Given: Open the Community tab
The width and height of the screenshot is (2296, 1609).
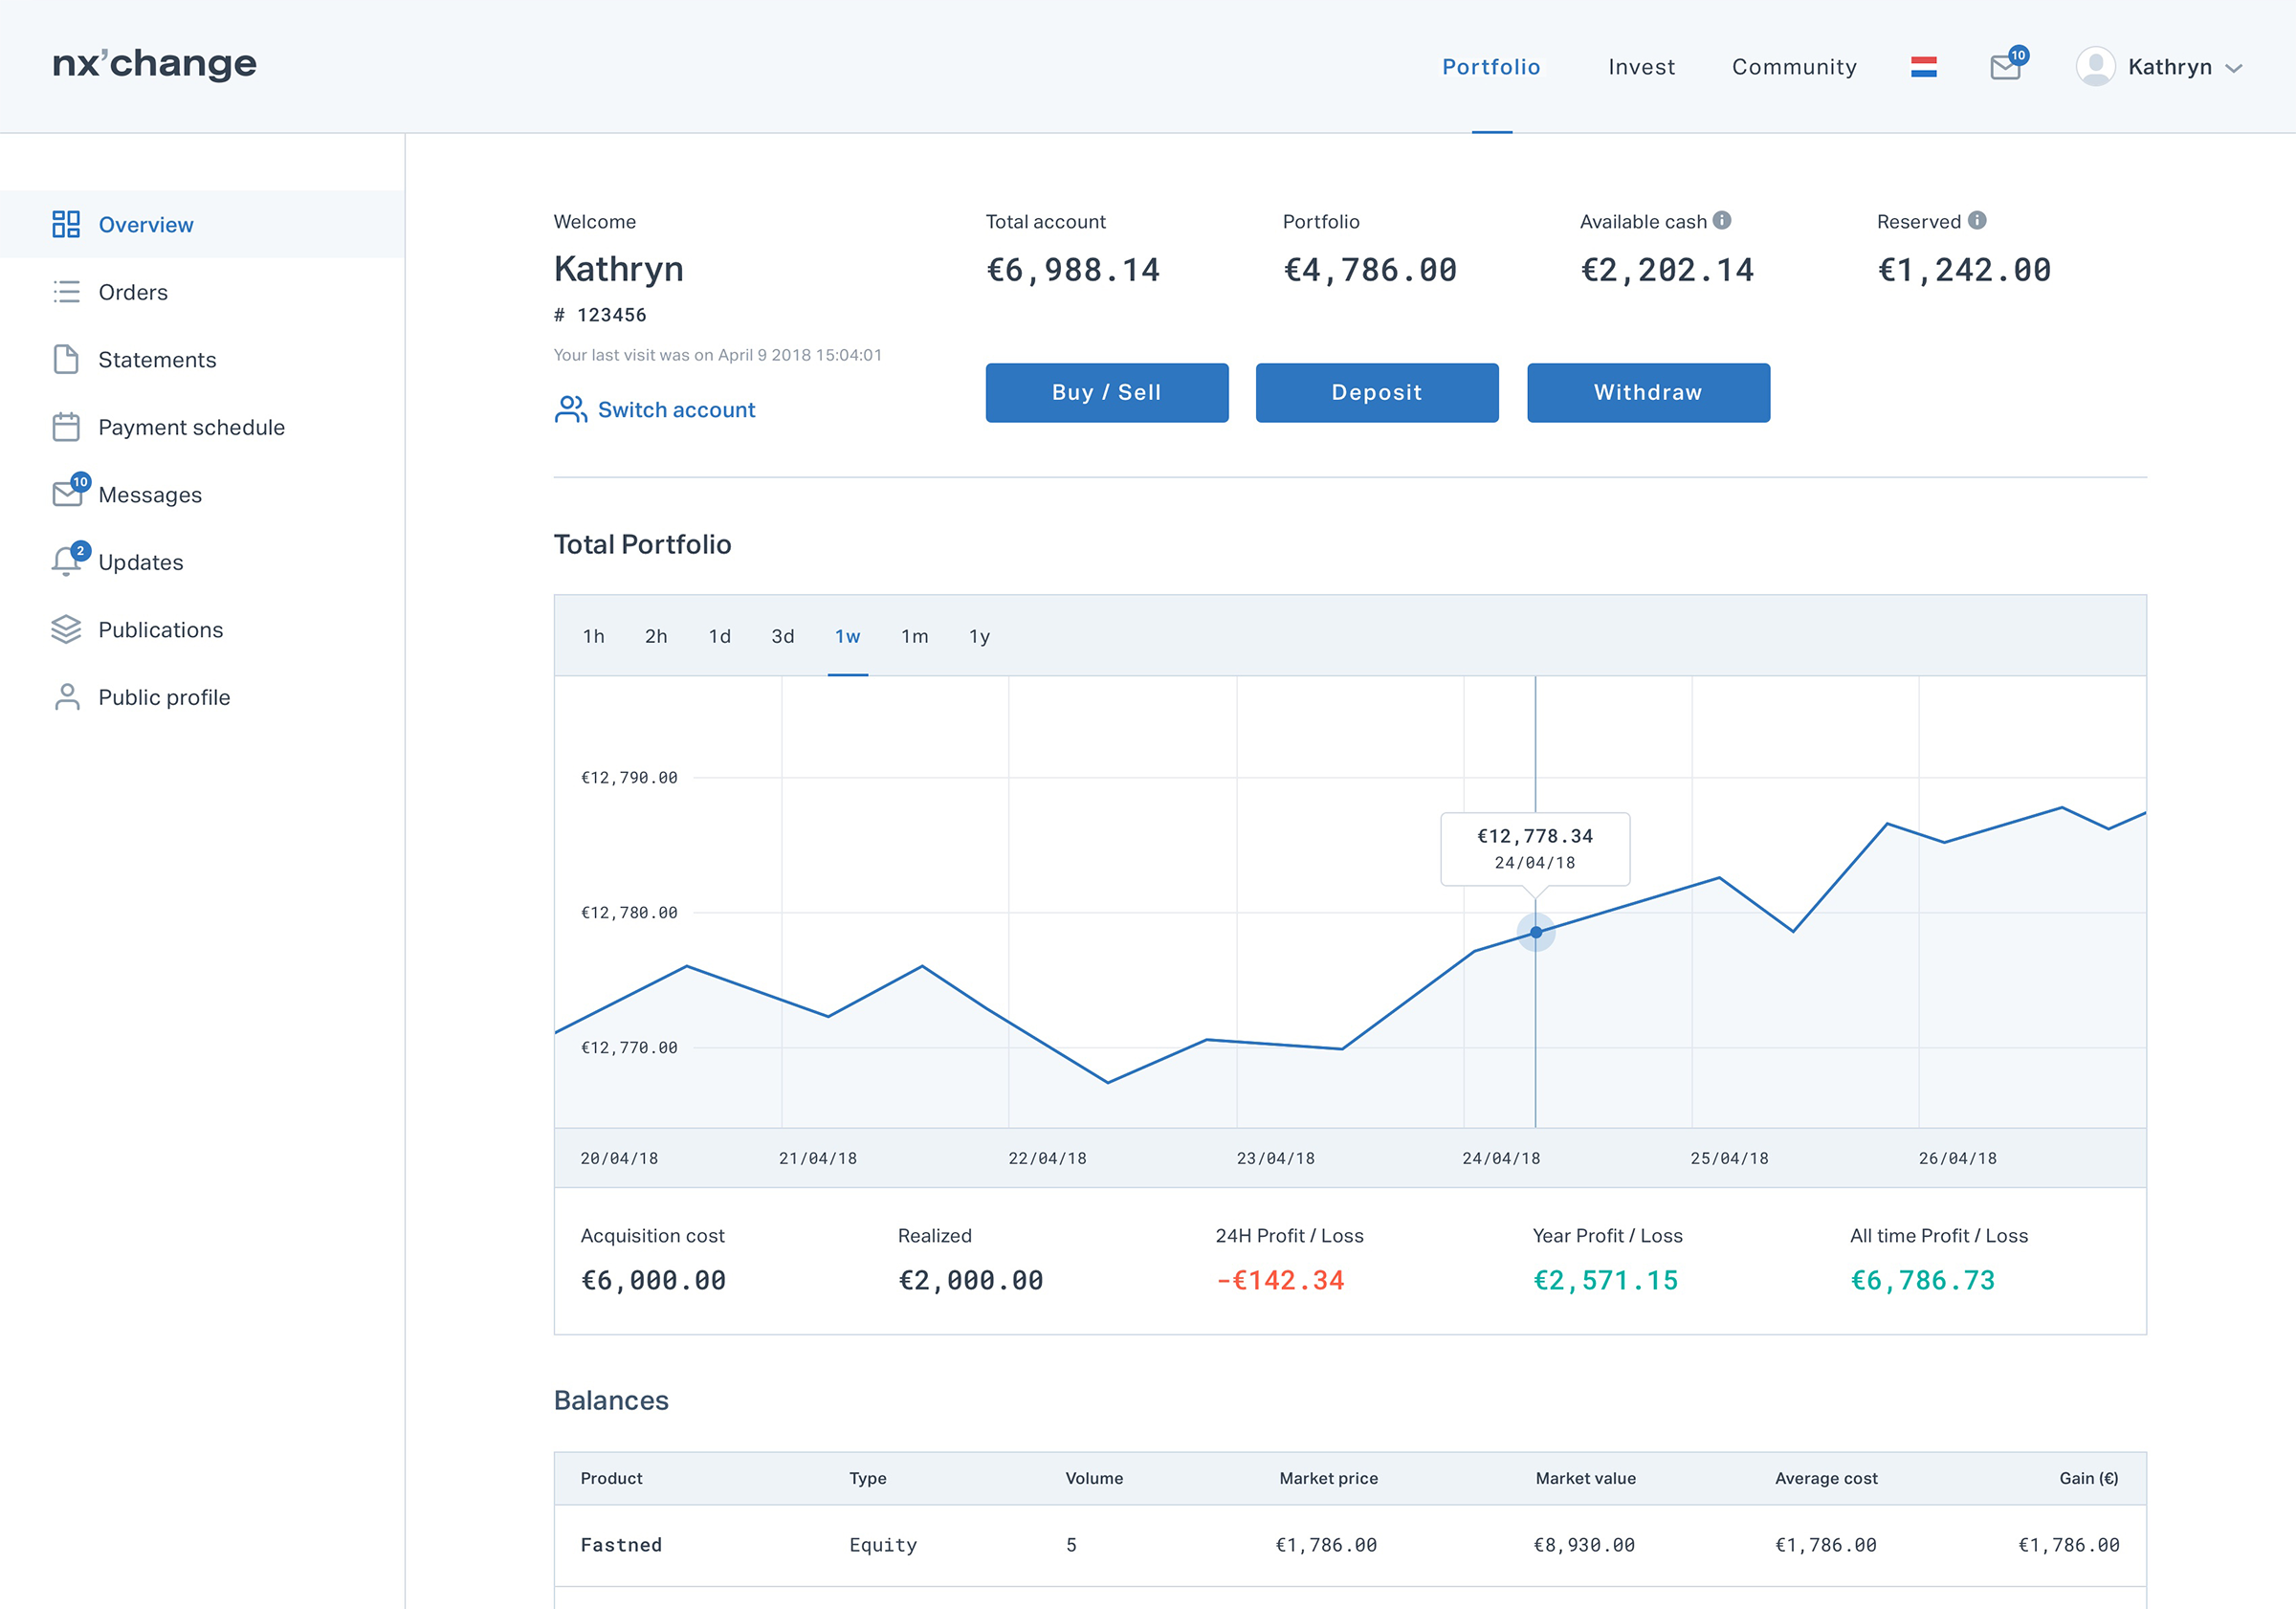Looking at the screenshot, I should click(x=1794, y=67).
